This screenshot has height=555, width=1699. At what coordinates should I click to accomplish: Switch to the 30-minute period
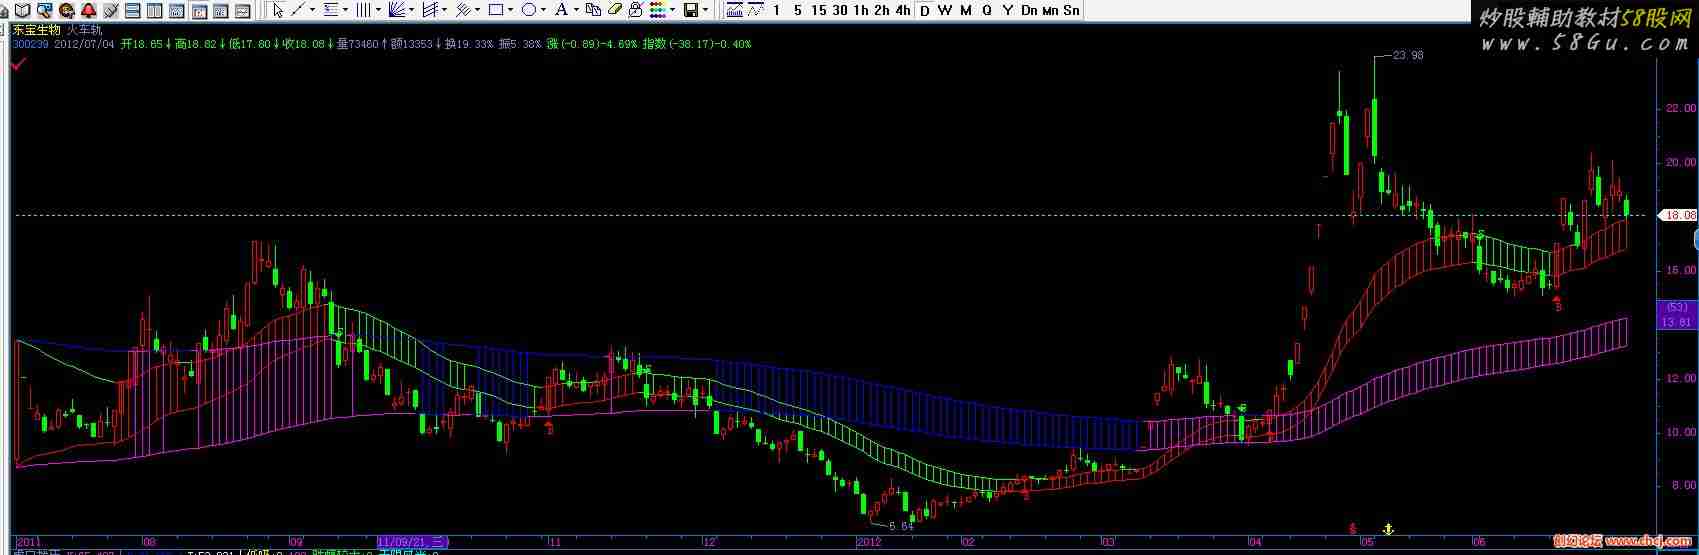(840, 10)
